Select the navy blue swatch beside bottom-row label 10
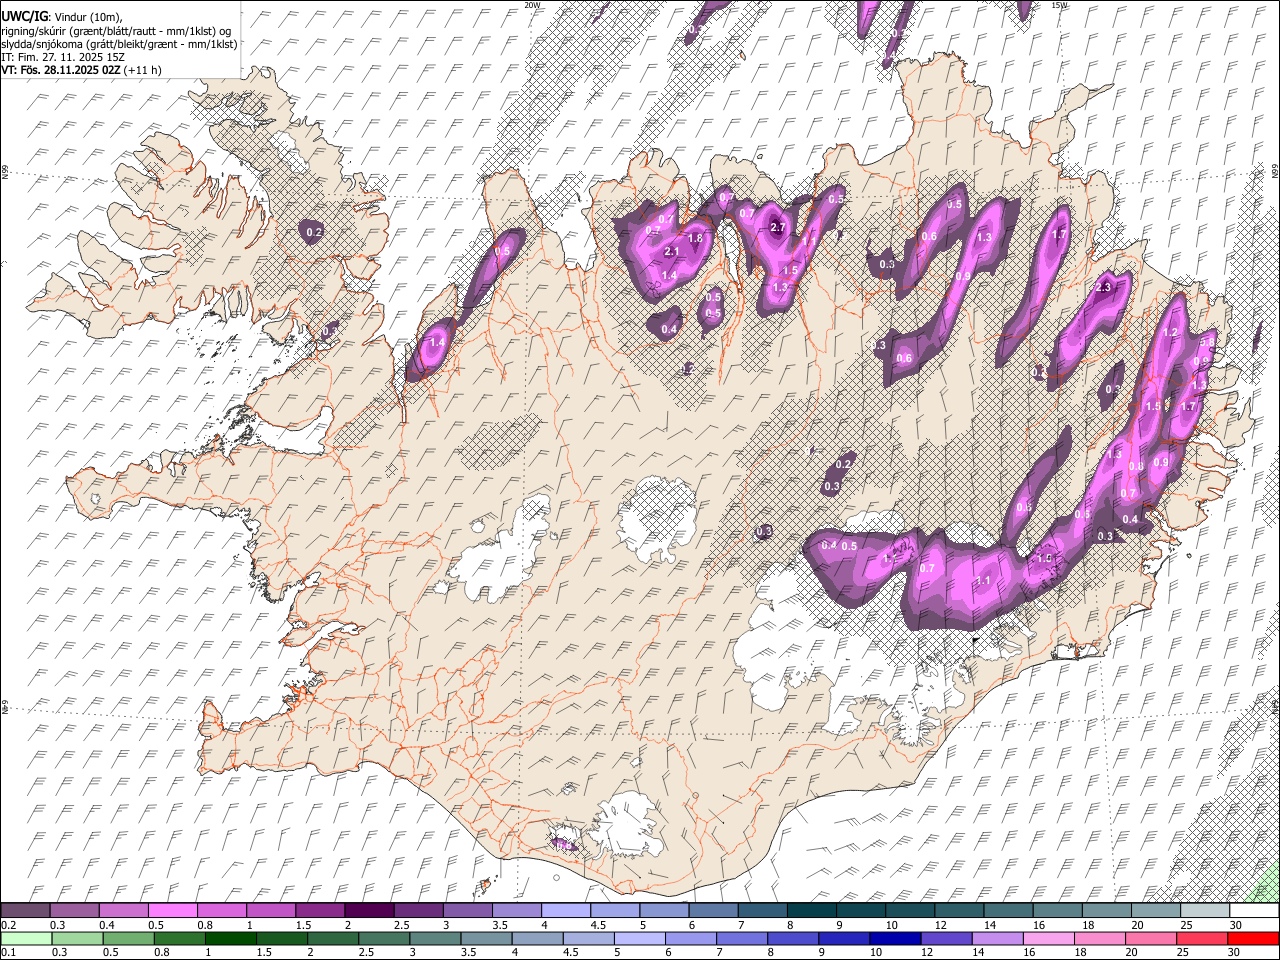Screen dimensions: 1280x960 coord(894,938)
